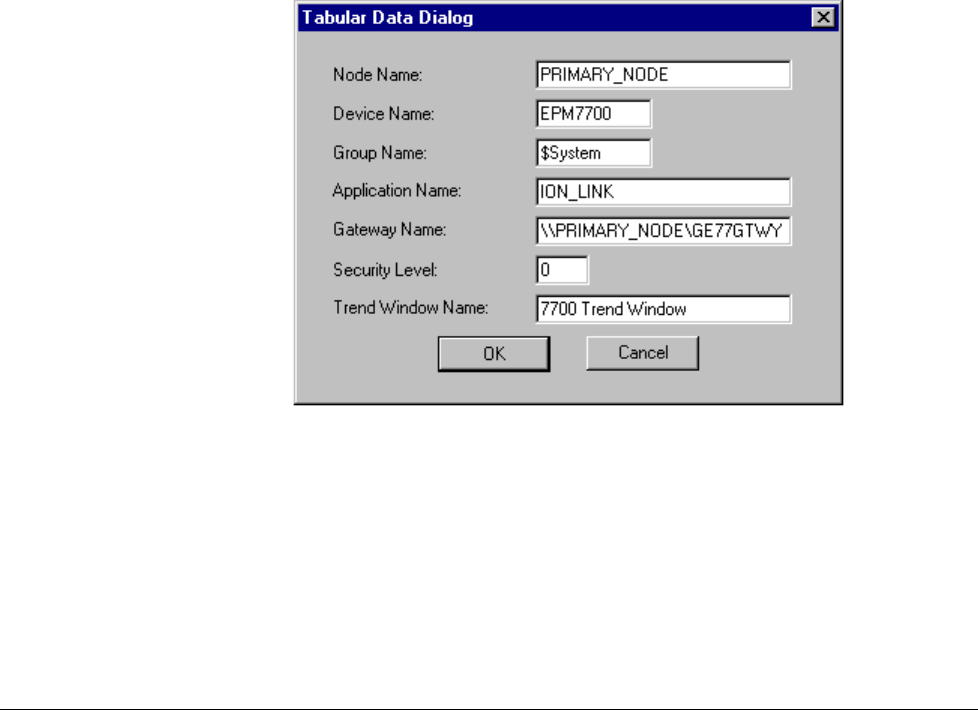Screen dimensions: 978x710
Task: Click the Node Name label
Action: click(377, 75)
